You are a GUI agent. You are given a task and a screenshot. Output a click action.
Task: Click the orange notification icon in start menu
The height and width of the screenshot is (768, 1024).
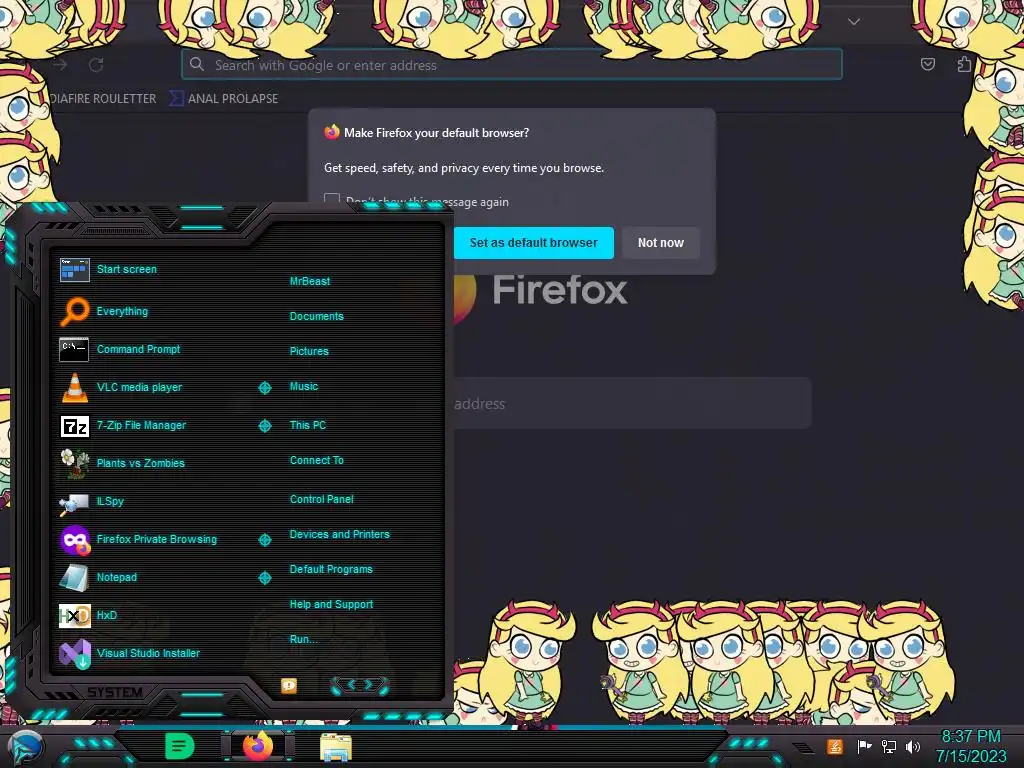point(289,685)
